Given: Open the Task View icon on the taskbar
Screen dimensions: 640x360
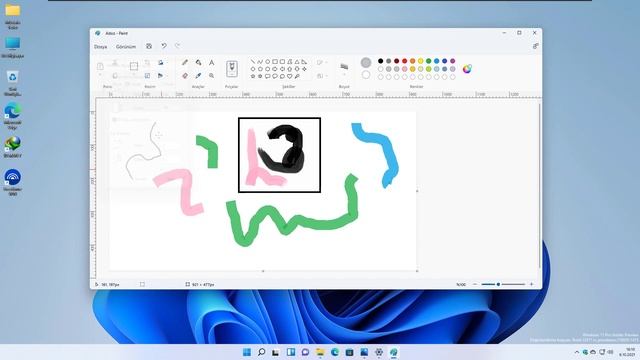Looking at the screenshot, I should click(x=276, y=352).
